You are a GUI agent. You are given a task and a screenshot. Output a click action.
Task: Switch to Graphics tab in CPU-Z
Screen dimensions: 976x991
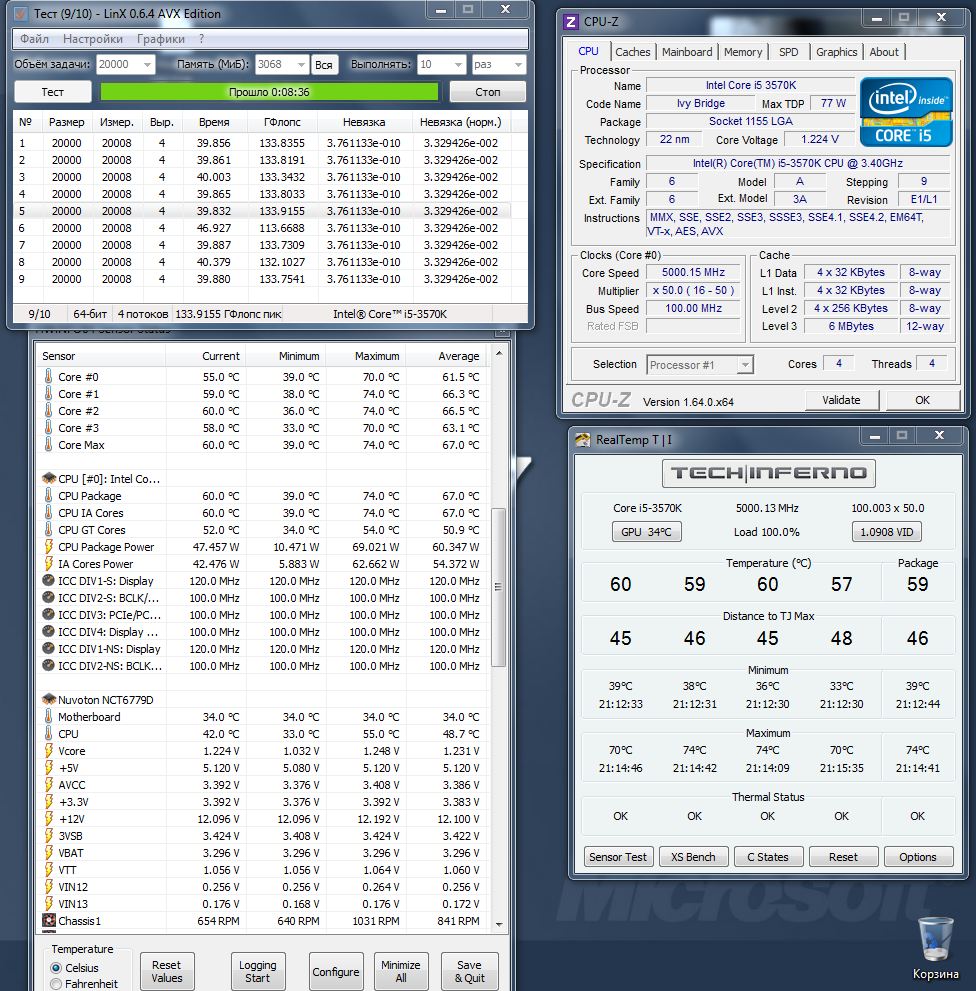(836, 52)
